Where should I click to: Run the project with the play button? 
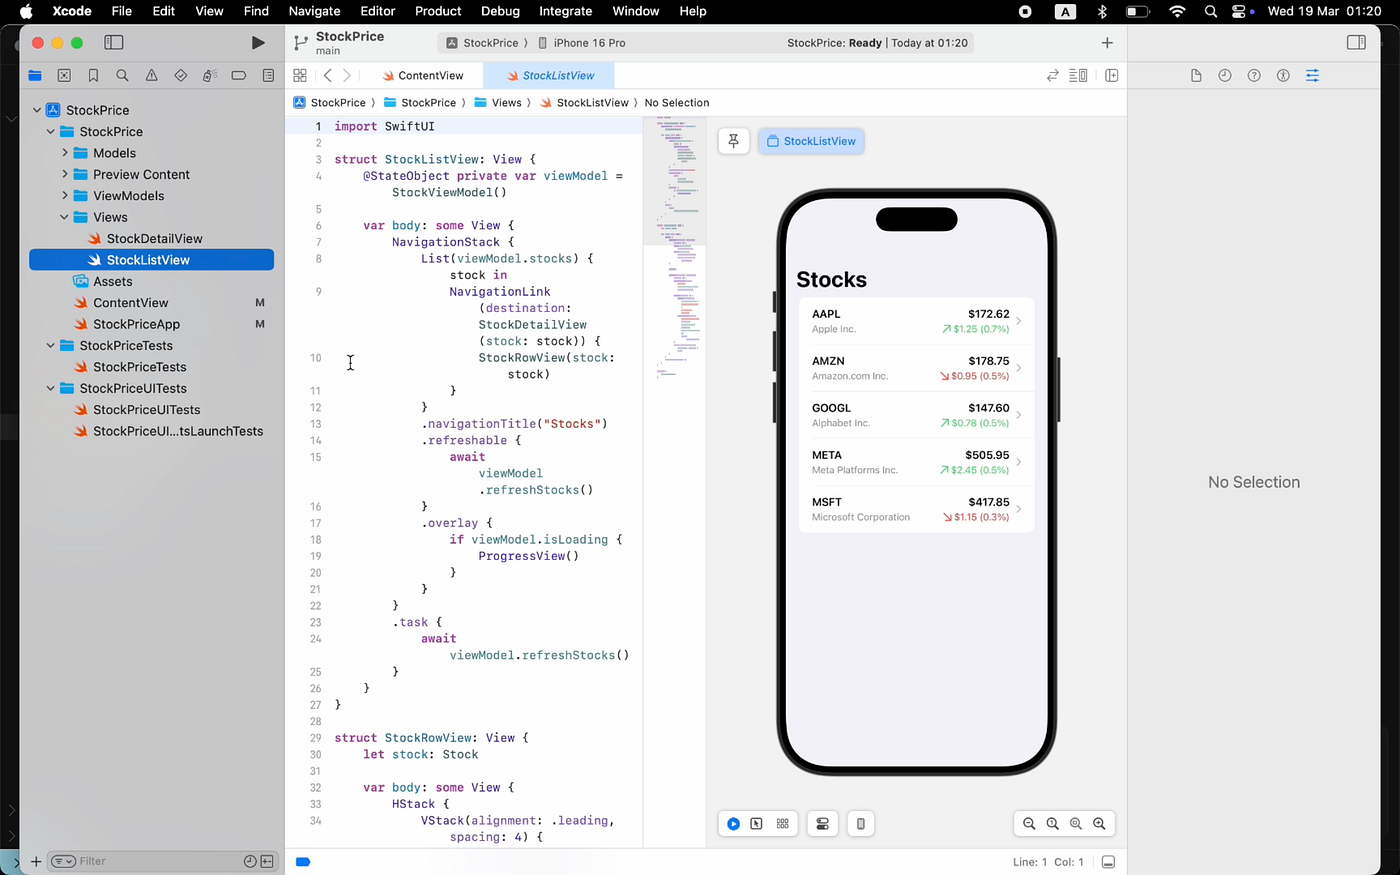click(258, 43)
